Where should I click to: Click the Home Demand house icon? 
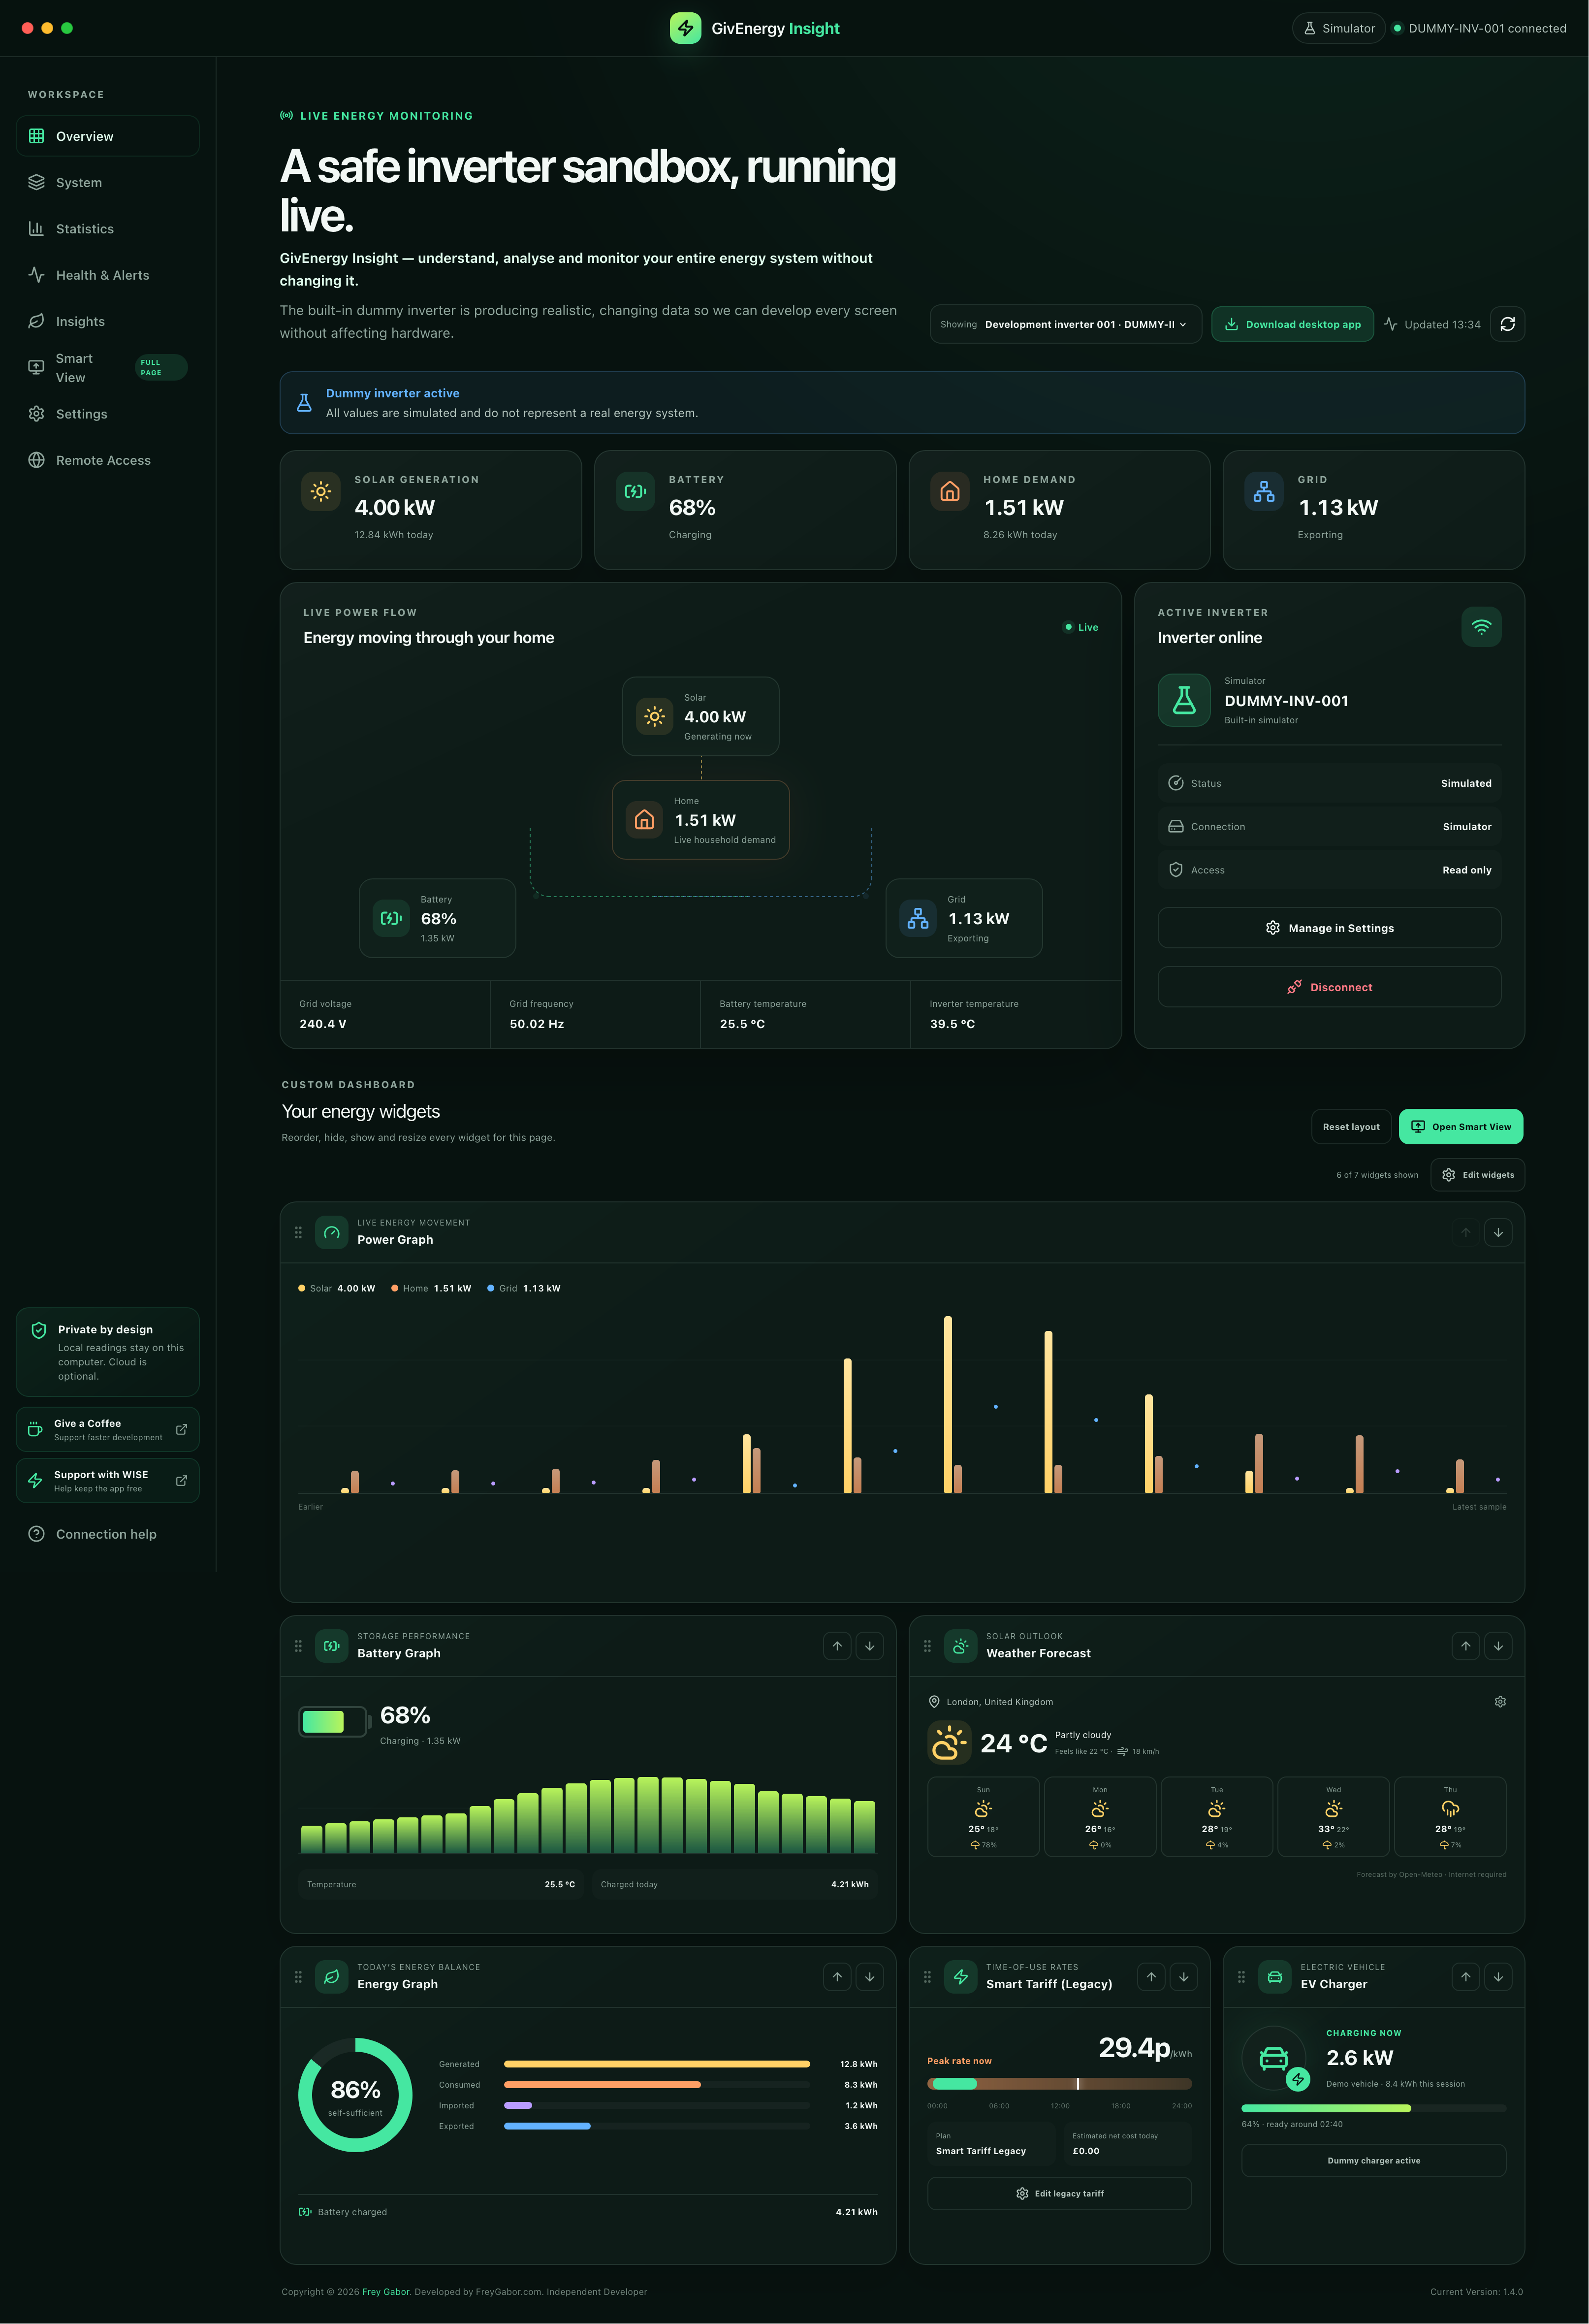(950, 491)
